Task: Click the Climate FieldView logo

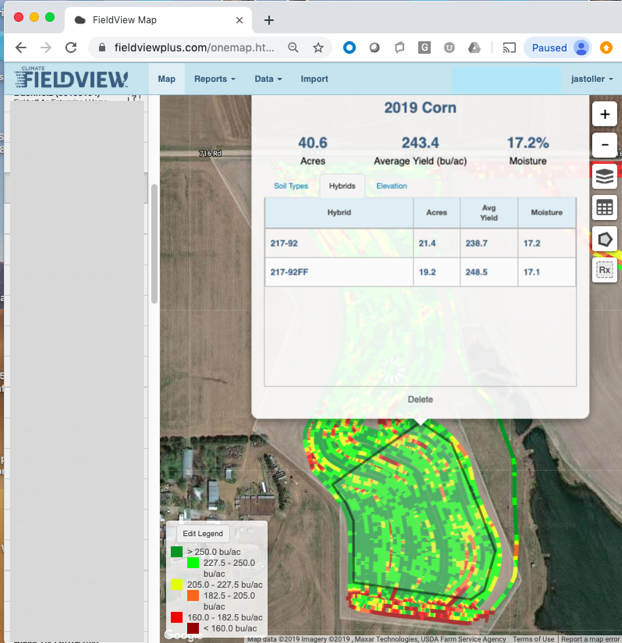Action: tap(71, 77)
